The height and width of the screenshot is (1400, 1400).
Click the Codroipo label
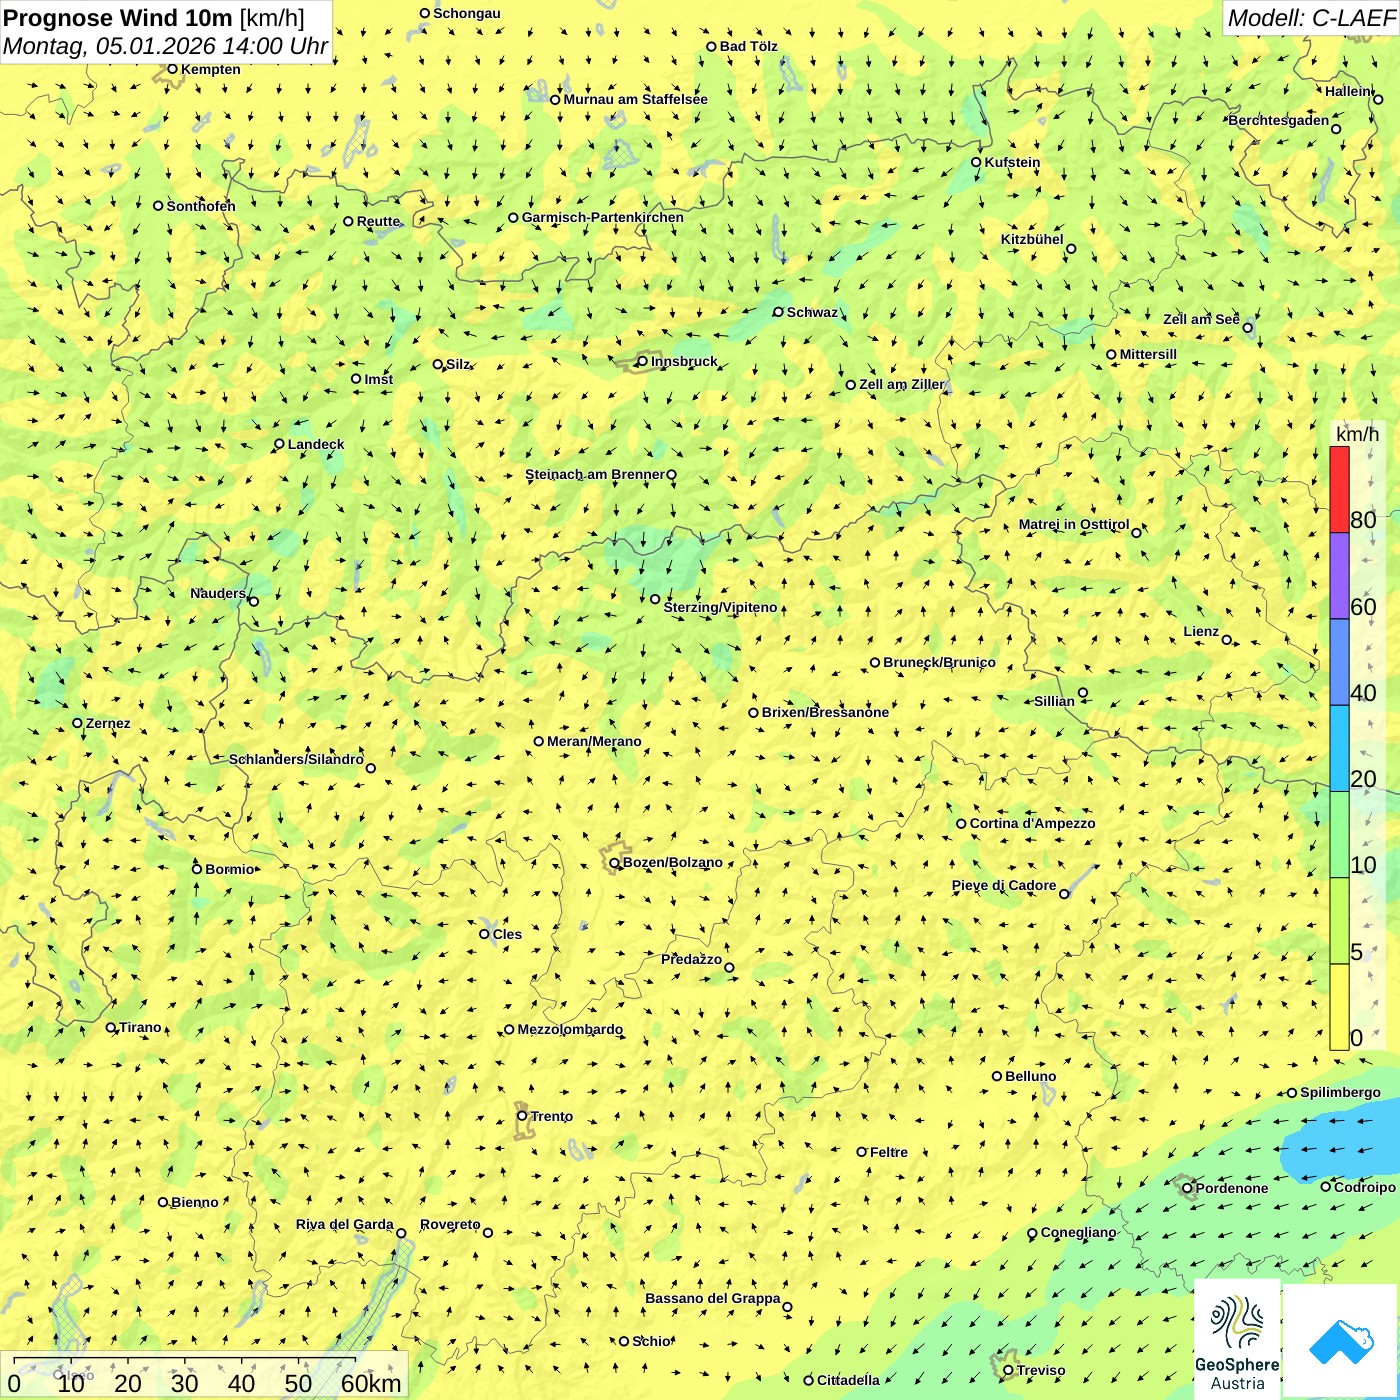[x=1365, y=1187]
